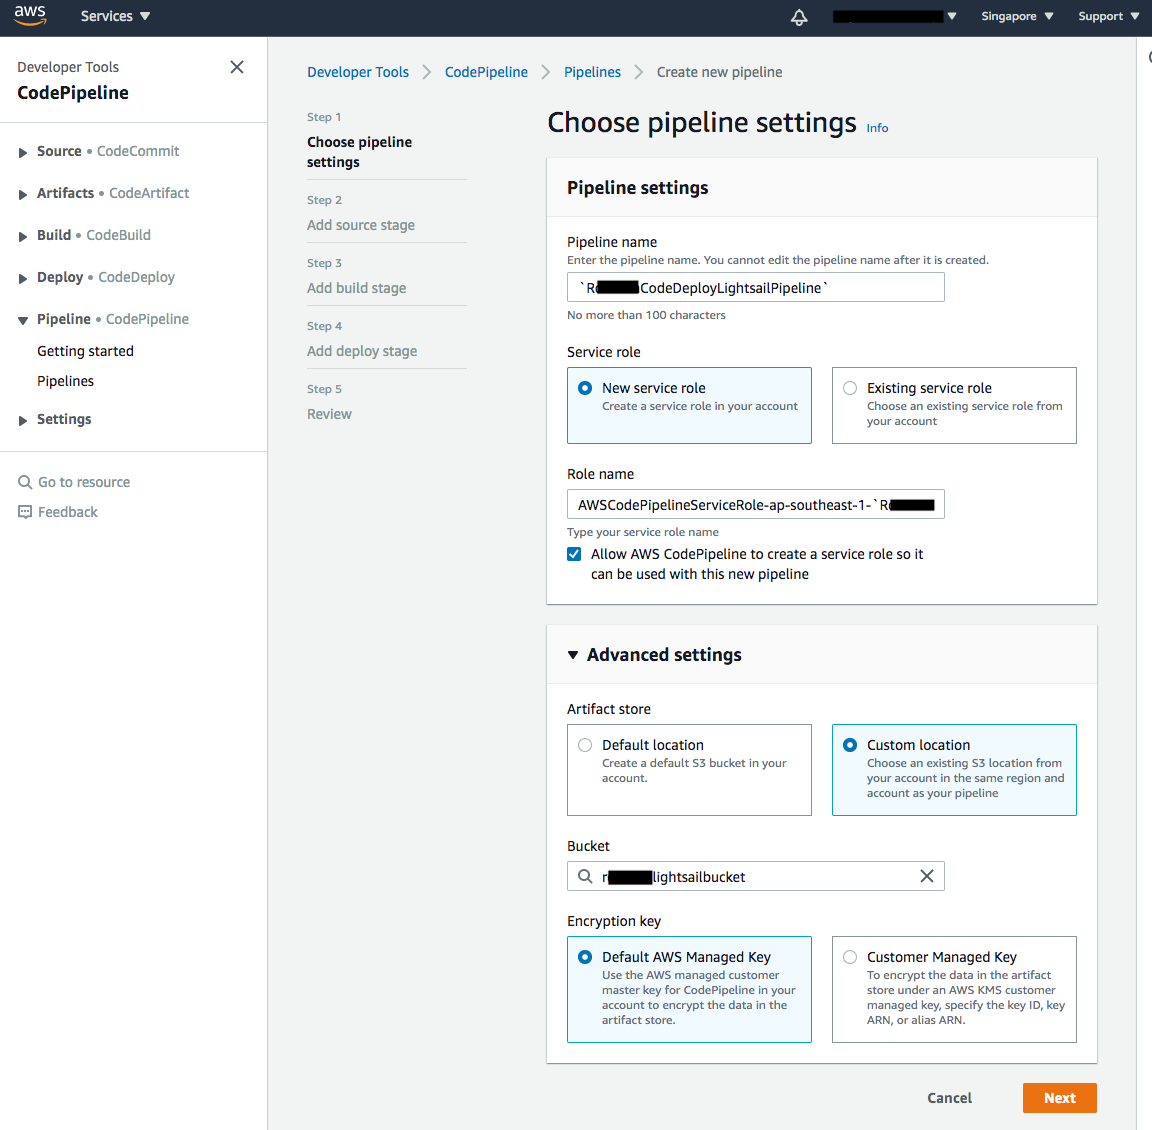Viewport: 1152px width, 1130px height.
Task: Open the Support dropdown menu
Action: (1108, 16)
